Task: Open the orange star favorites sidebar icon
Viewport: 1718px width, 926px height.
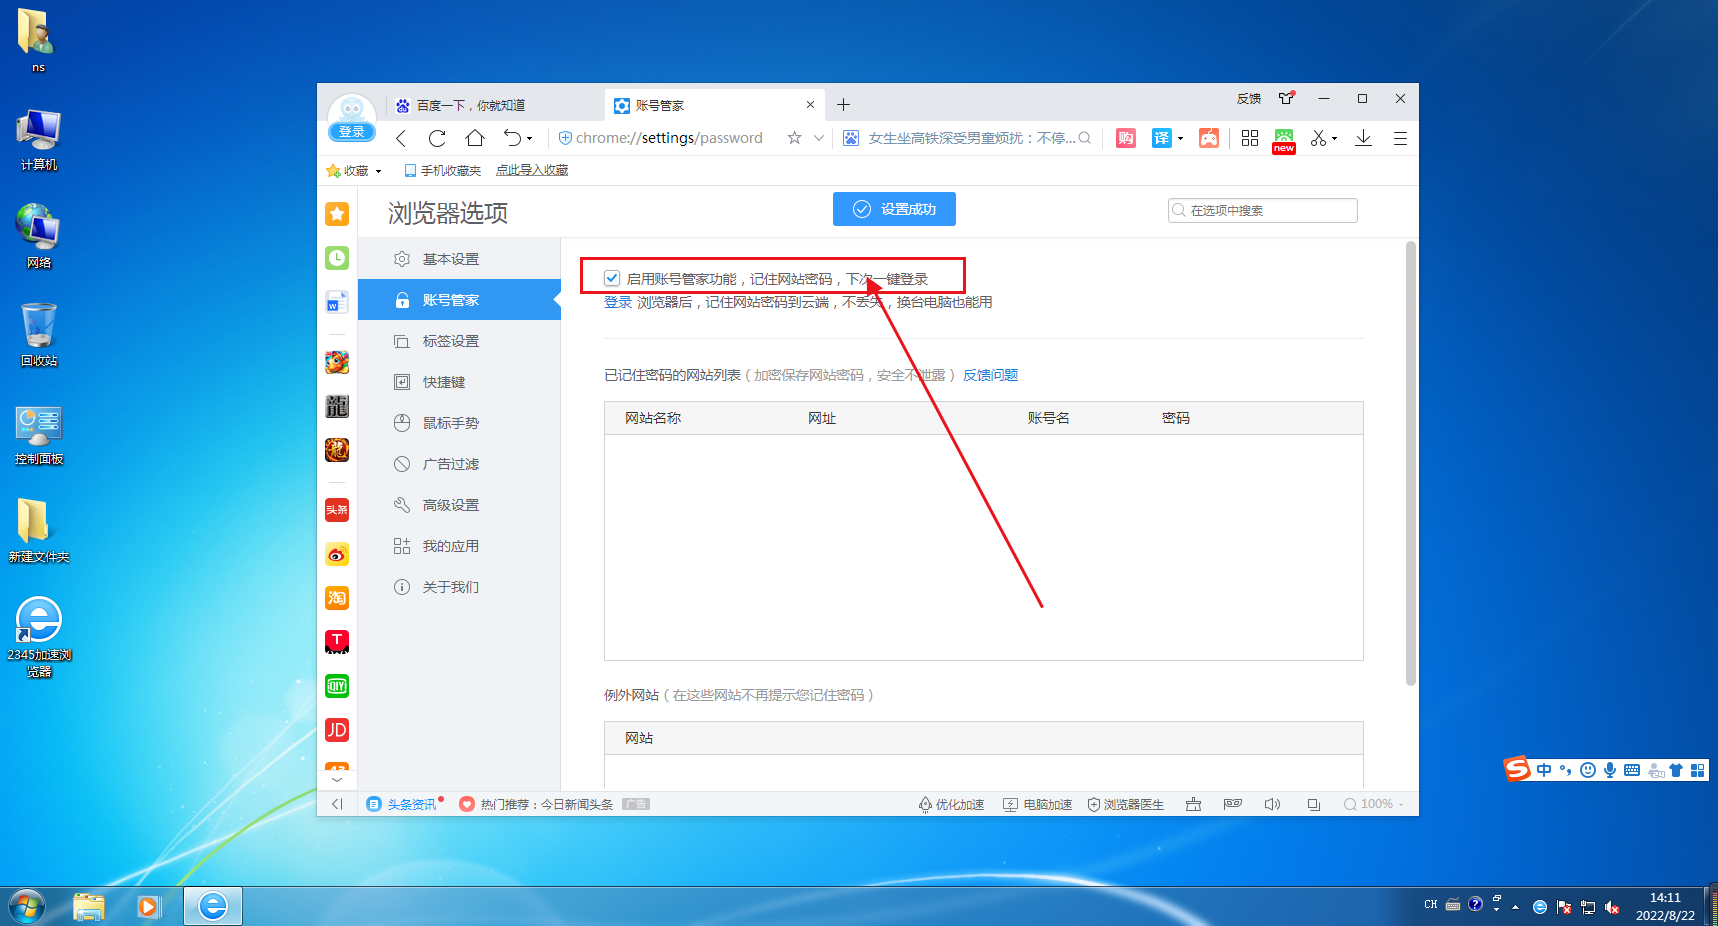Action: pyautogui.click(x=337, y=213)
